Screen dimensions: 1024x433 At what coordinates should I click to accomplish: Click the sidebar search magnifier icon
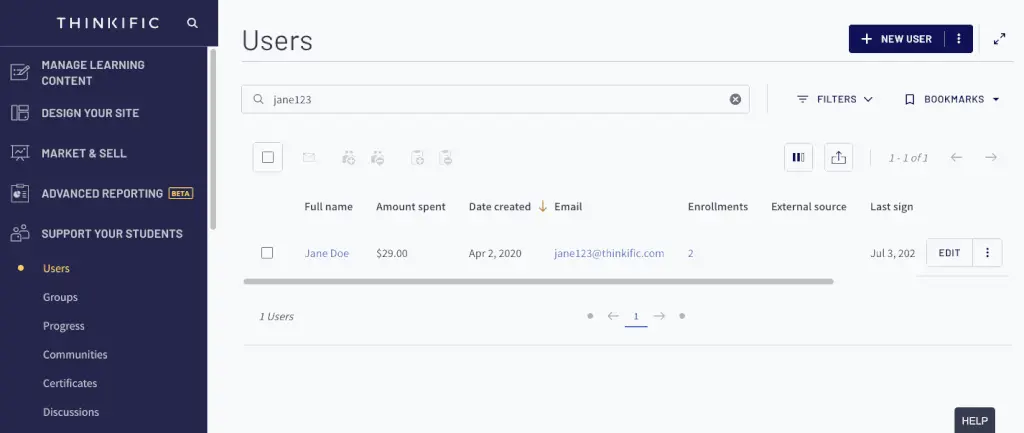pos(192,22)
